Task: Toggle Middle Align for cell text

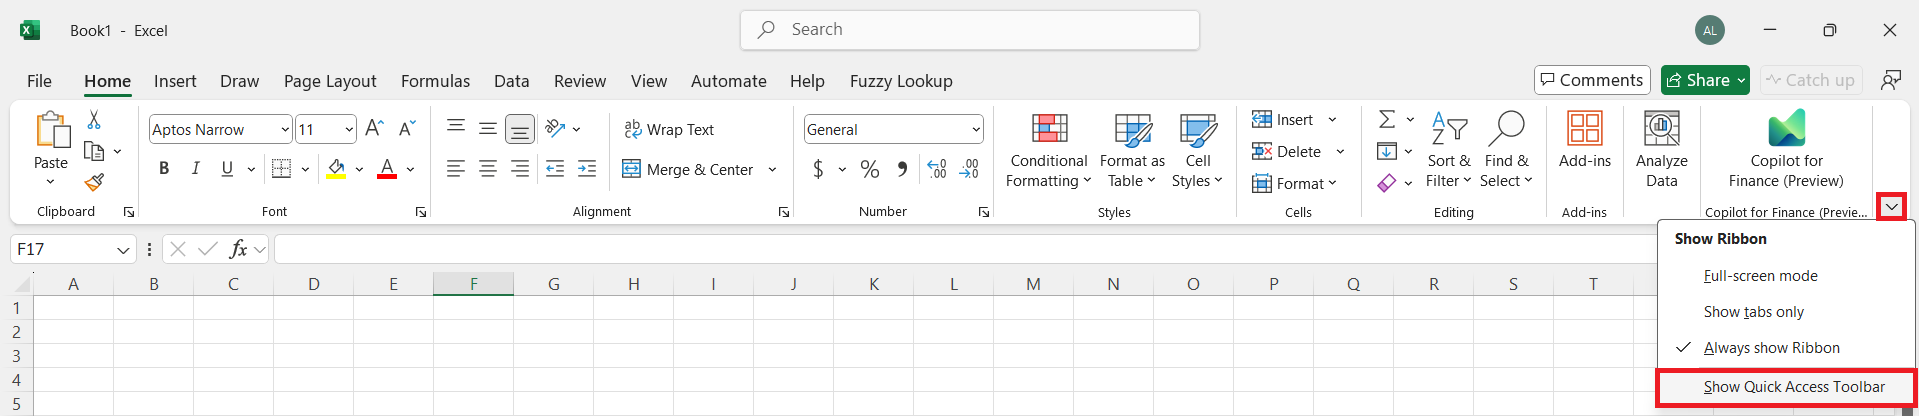Action: (488, 128)
